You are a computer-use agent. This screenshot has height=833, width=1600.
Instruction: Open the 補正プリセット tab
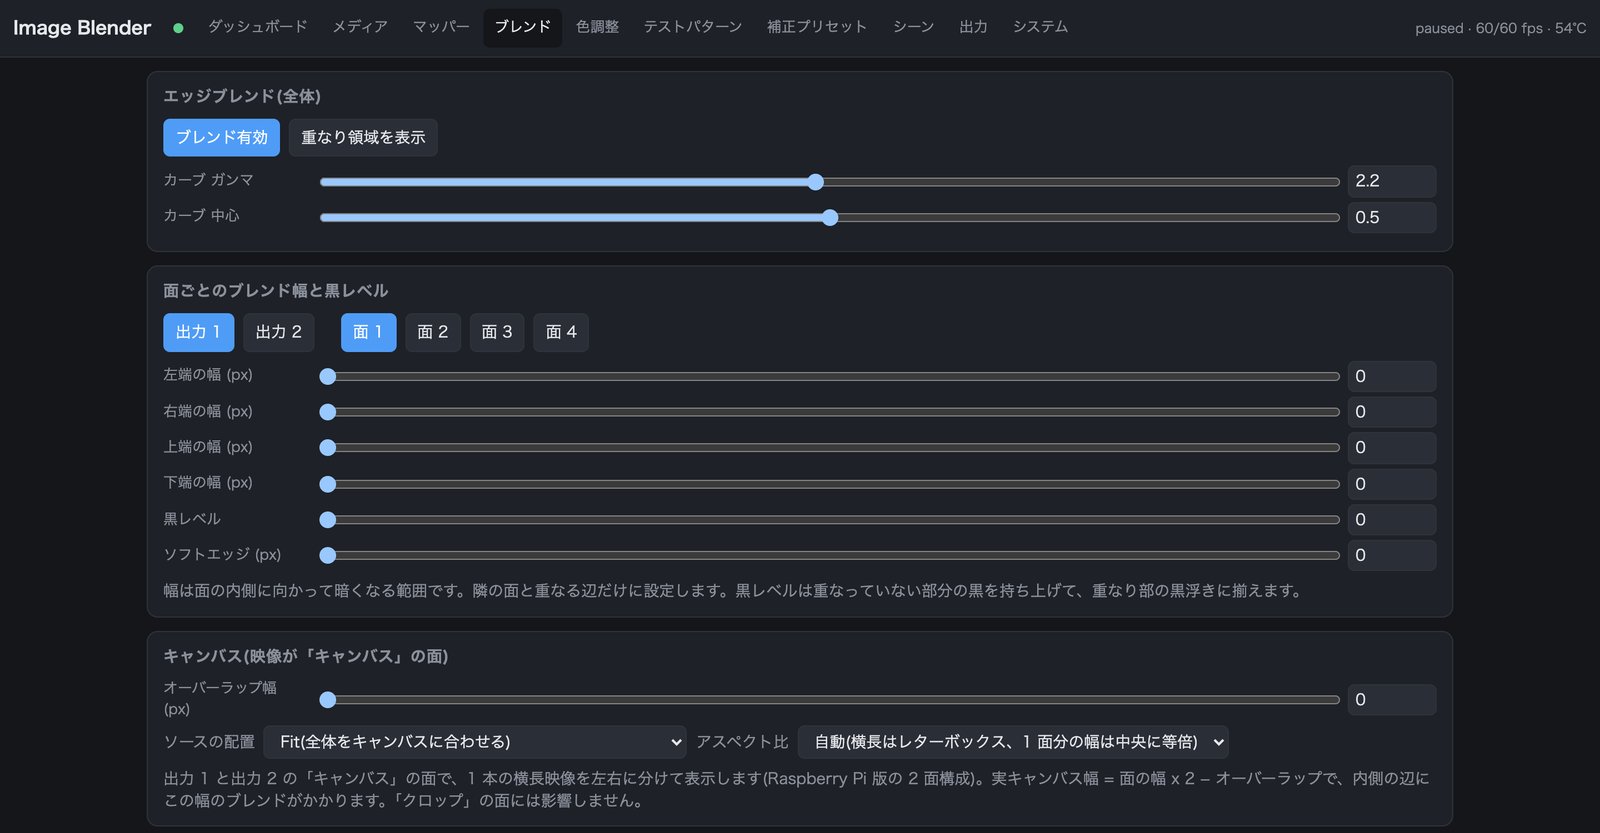click(816, 27)
